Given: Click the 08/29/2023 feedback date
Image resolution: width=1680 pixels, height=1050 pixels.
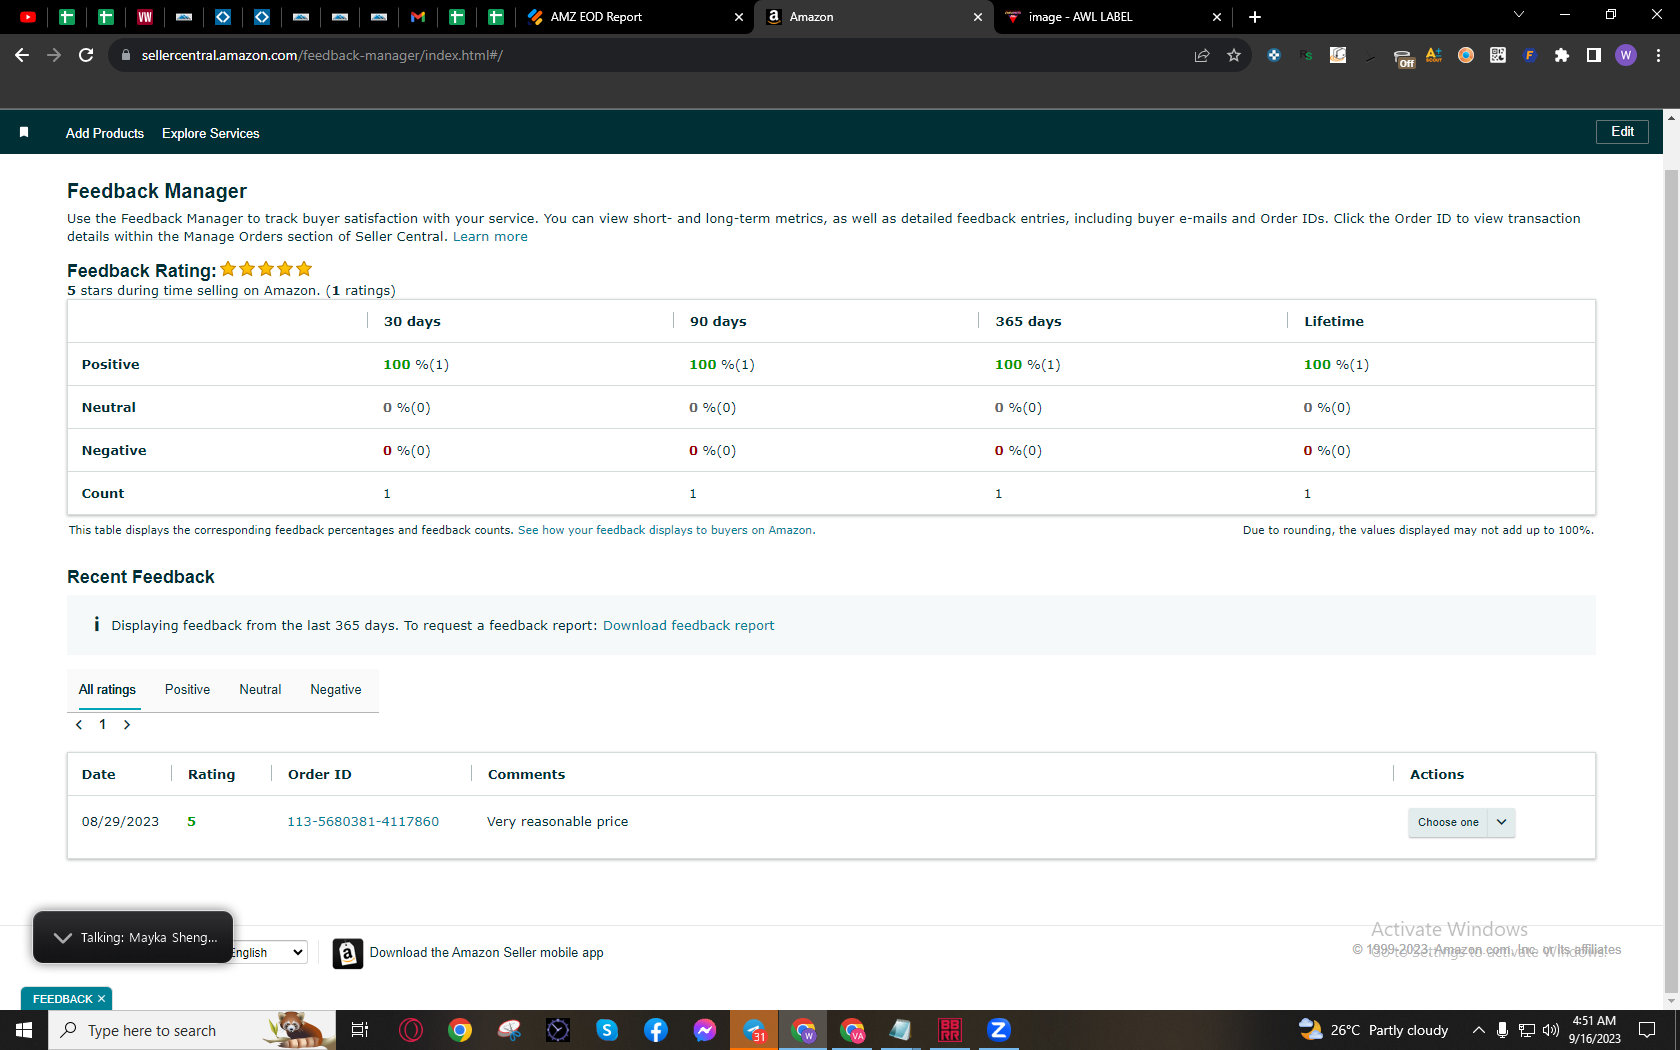Looking at the screenshot, I should 120,822.
